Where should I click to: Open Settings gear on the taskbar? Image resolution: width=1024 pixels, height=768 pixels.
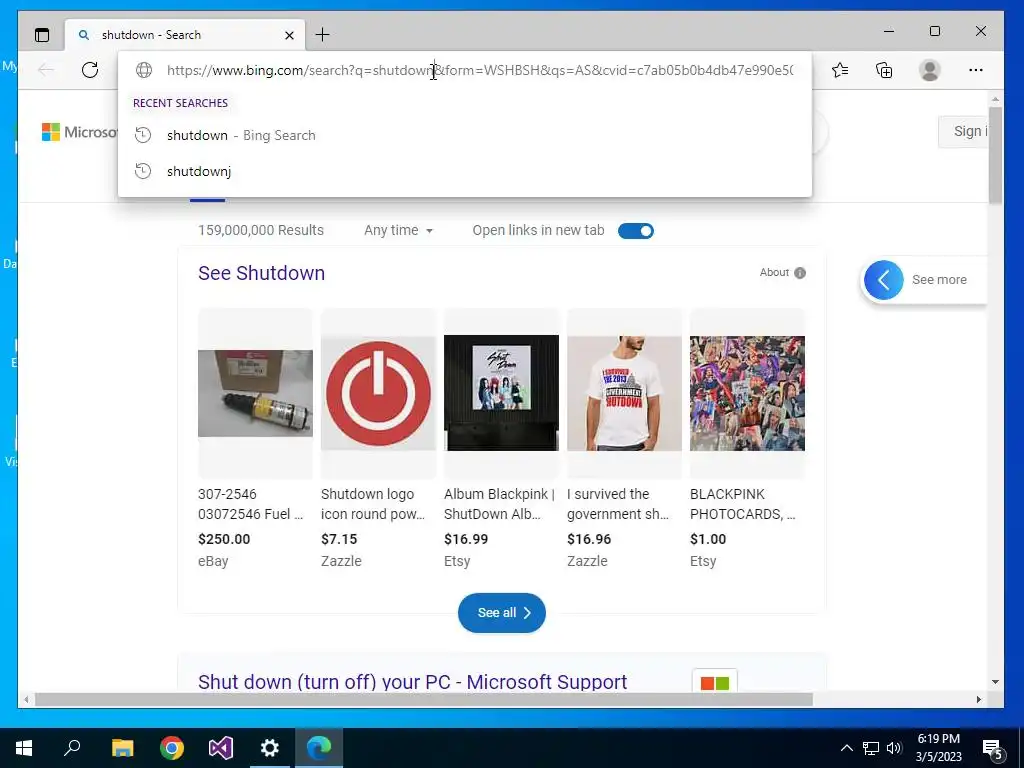(270, 747)
